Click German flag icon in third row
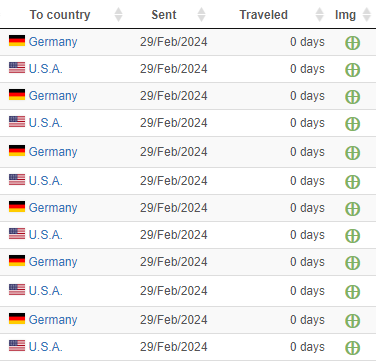 [x=17, y=94]
